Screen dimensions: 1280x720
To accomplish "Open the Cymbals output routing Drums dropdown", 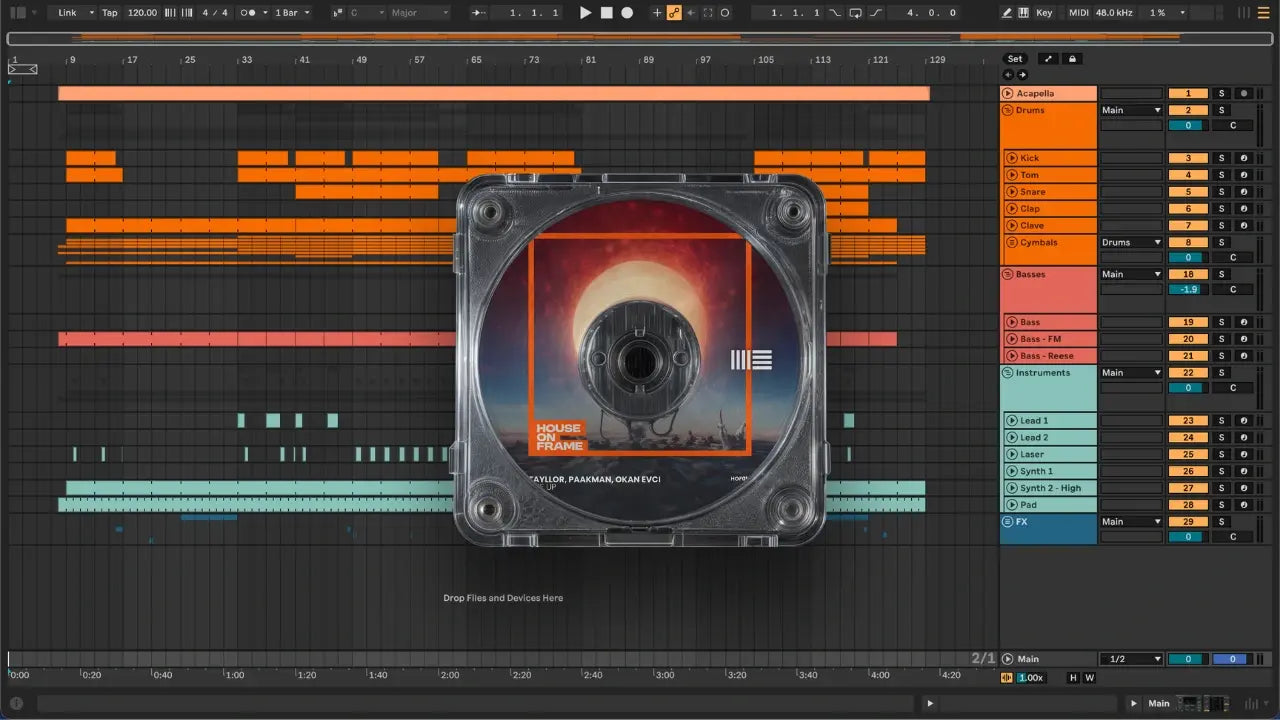I will coord(1131,242).
